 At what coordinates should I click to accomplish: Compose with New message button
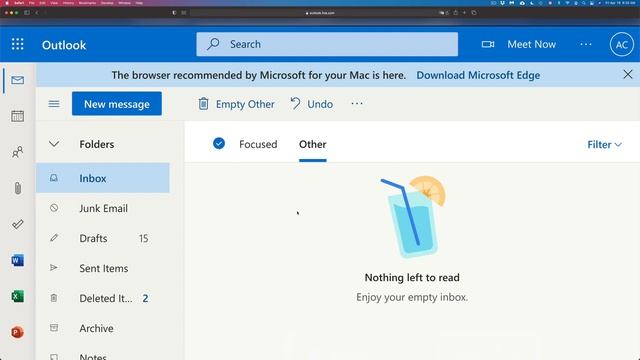tap(117, 104)
